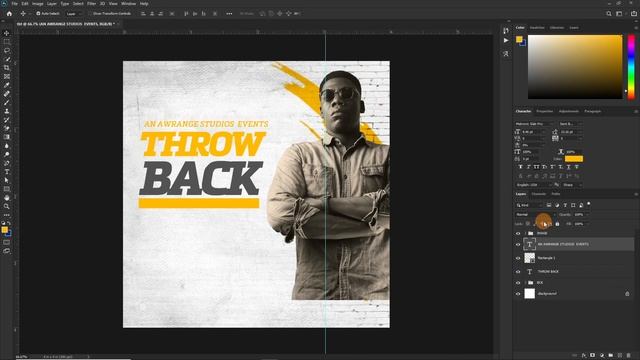
Task: Click the foreground color swatch in toolbar
Action: pos(4,230)
